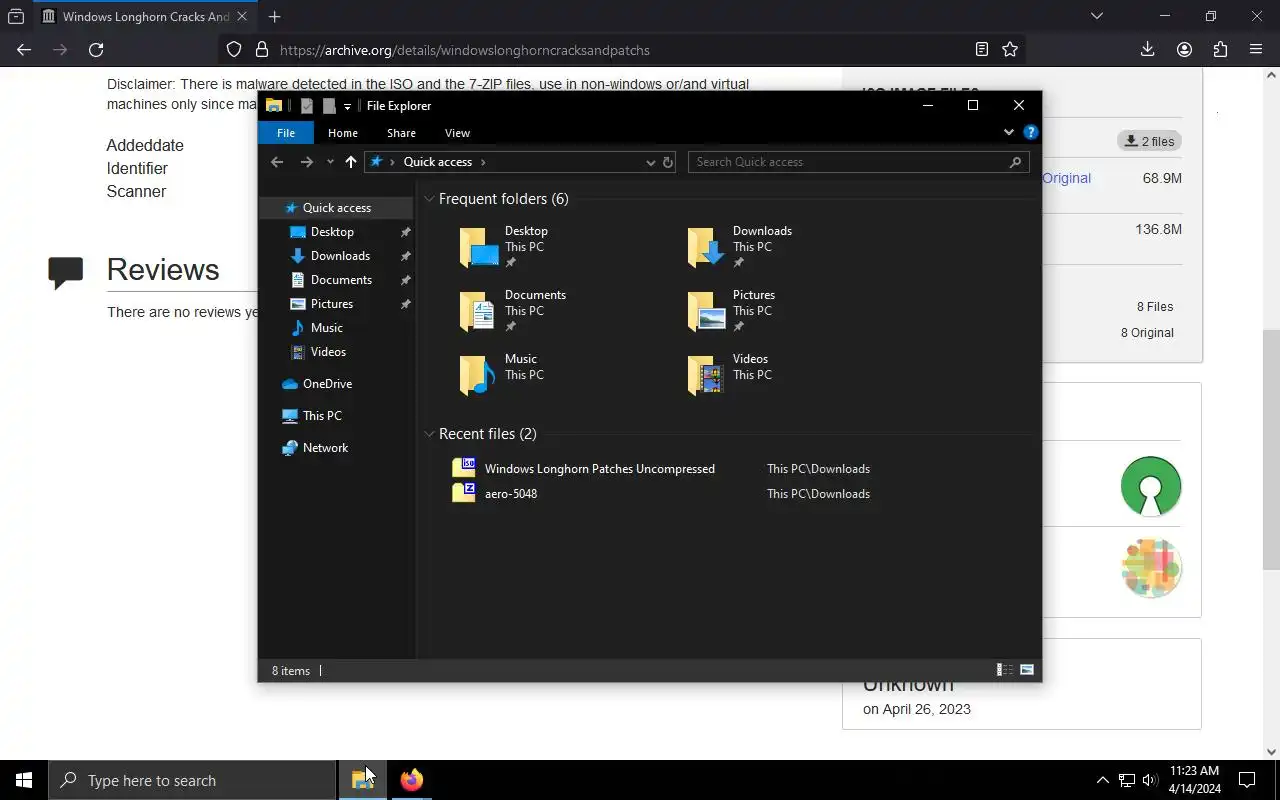Image resolution: width=1280 pixels, height=800 pixels.
Task: Select the aero-5048 recent file
Action: (510, 494)
